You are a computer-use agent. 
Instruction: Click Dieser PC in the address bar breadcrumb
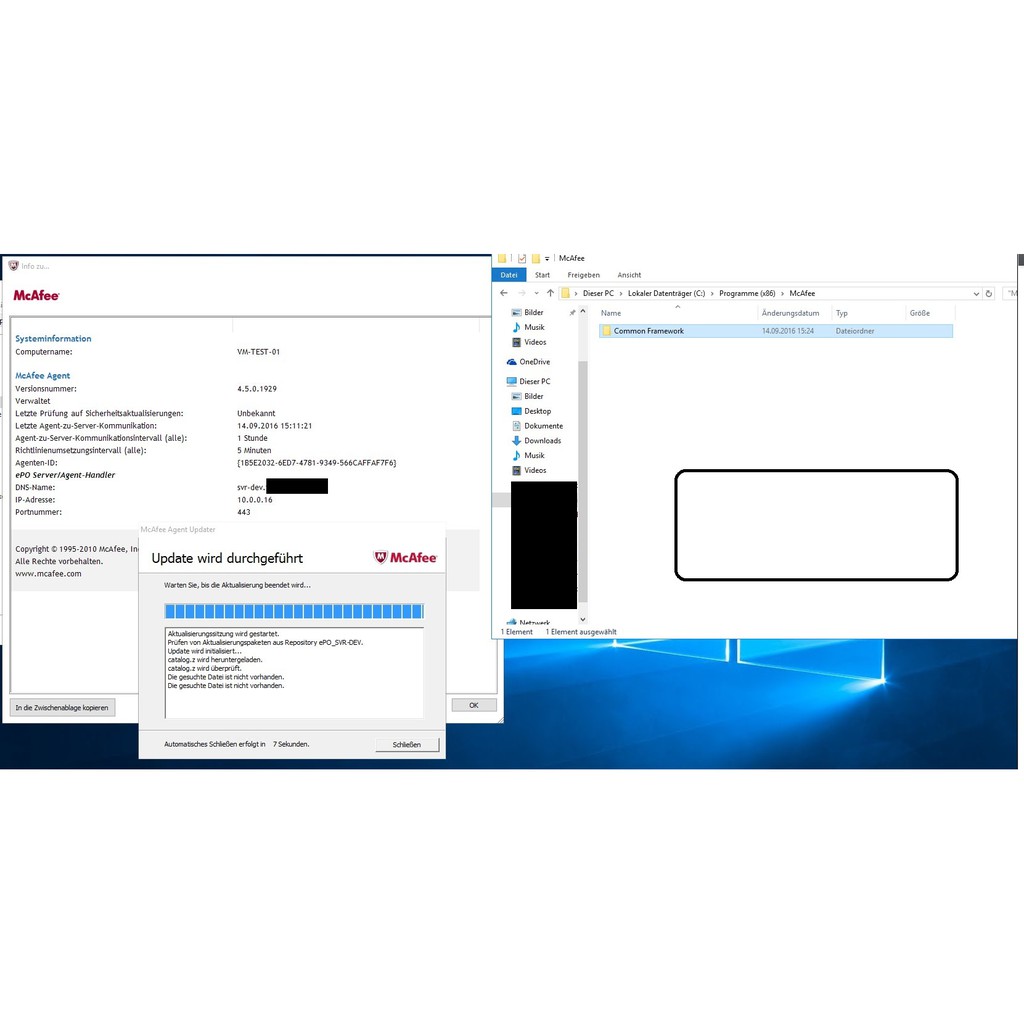pyautogui.click(x=598, y=294)
